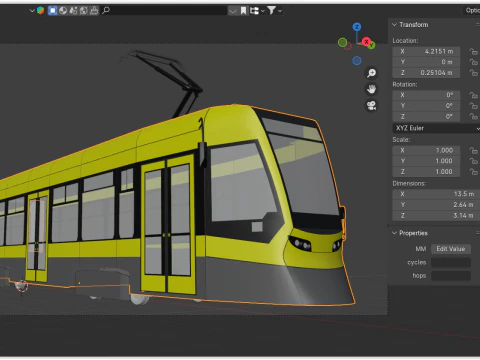Click the Rotation Y field
480x360 pixels.
[x=426, y=106]
